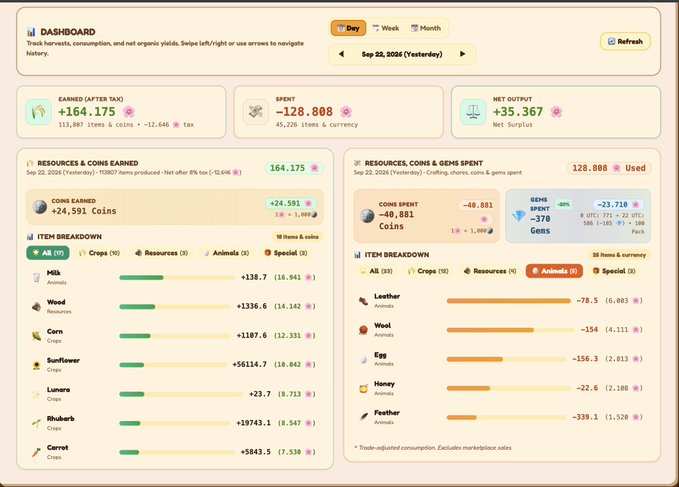This screenshot has height=487, width=679.
Task: Filter spent items by Special (2)
Action: (x=614, y=271)
